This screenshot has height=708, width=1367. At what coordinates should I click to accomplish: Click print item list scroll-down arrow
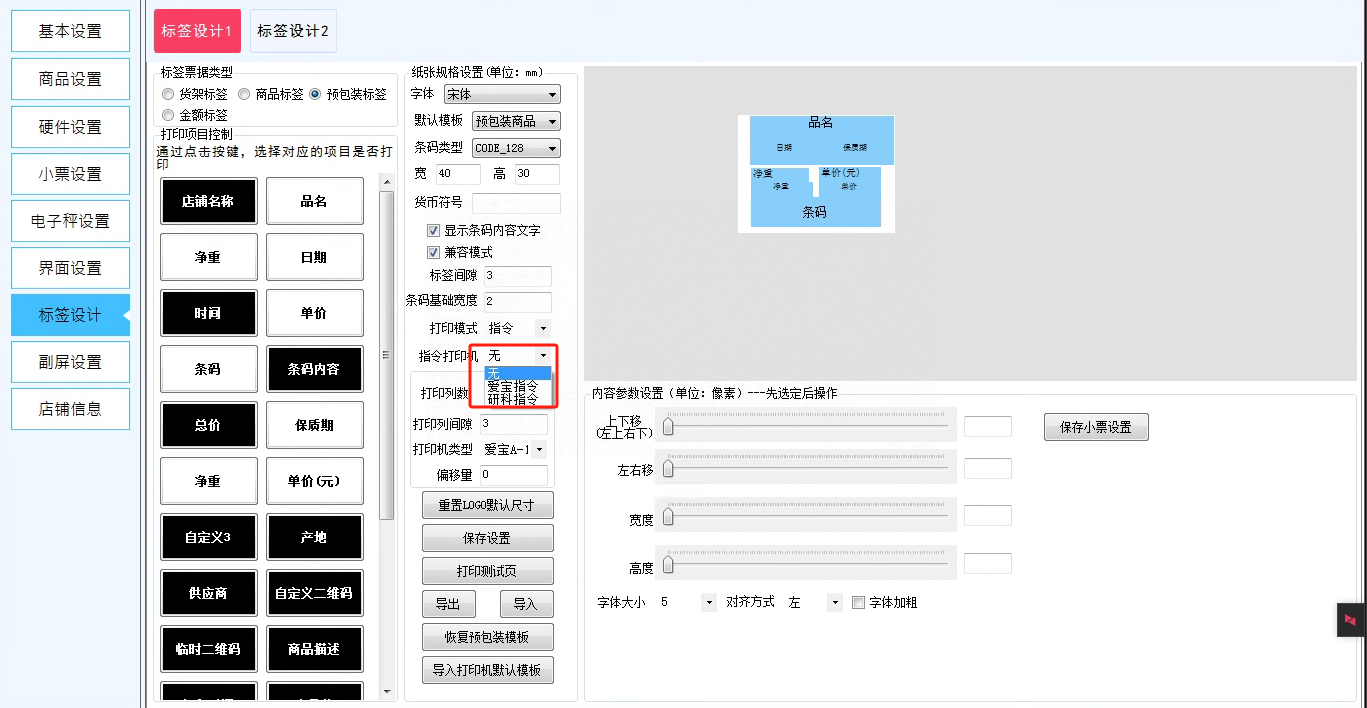[x=387, y=692]
